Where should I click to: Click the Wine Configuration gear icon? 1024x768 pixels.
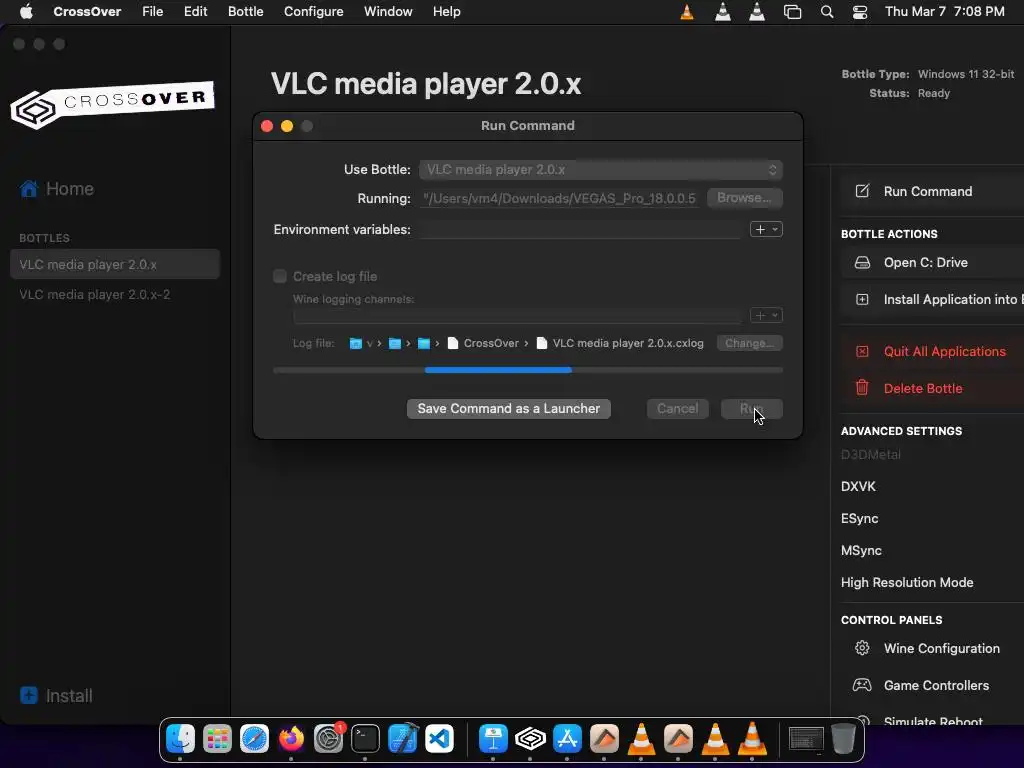click(x=862, y=648)
